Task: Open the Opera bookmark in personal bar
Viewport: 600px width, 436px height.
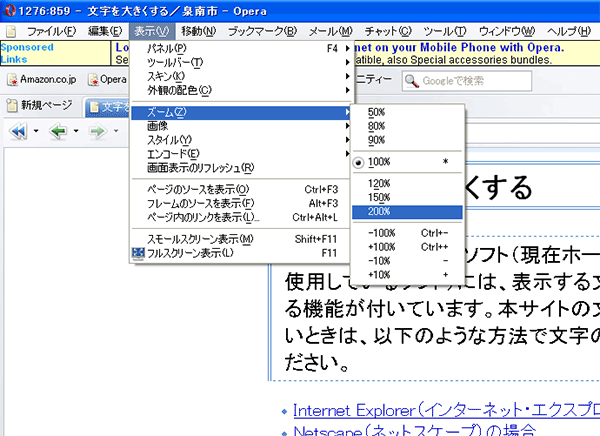Action: coord(108,80)
